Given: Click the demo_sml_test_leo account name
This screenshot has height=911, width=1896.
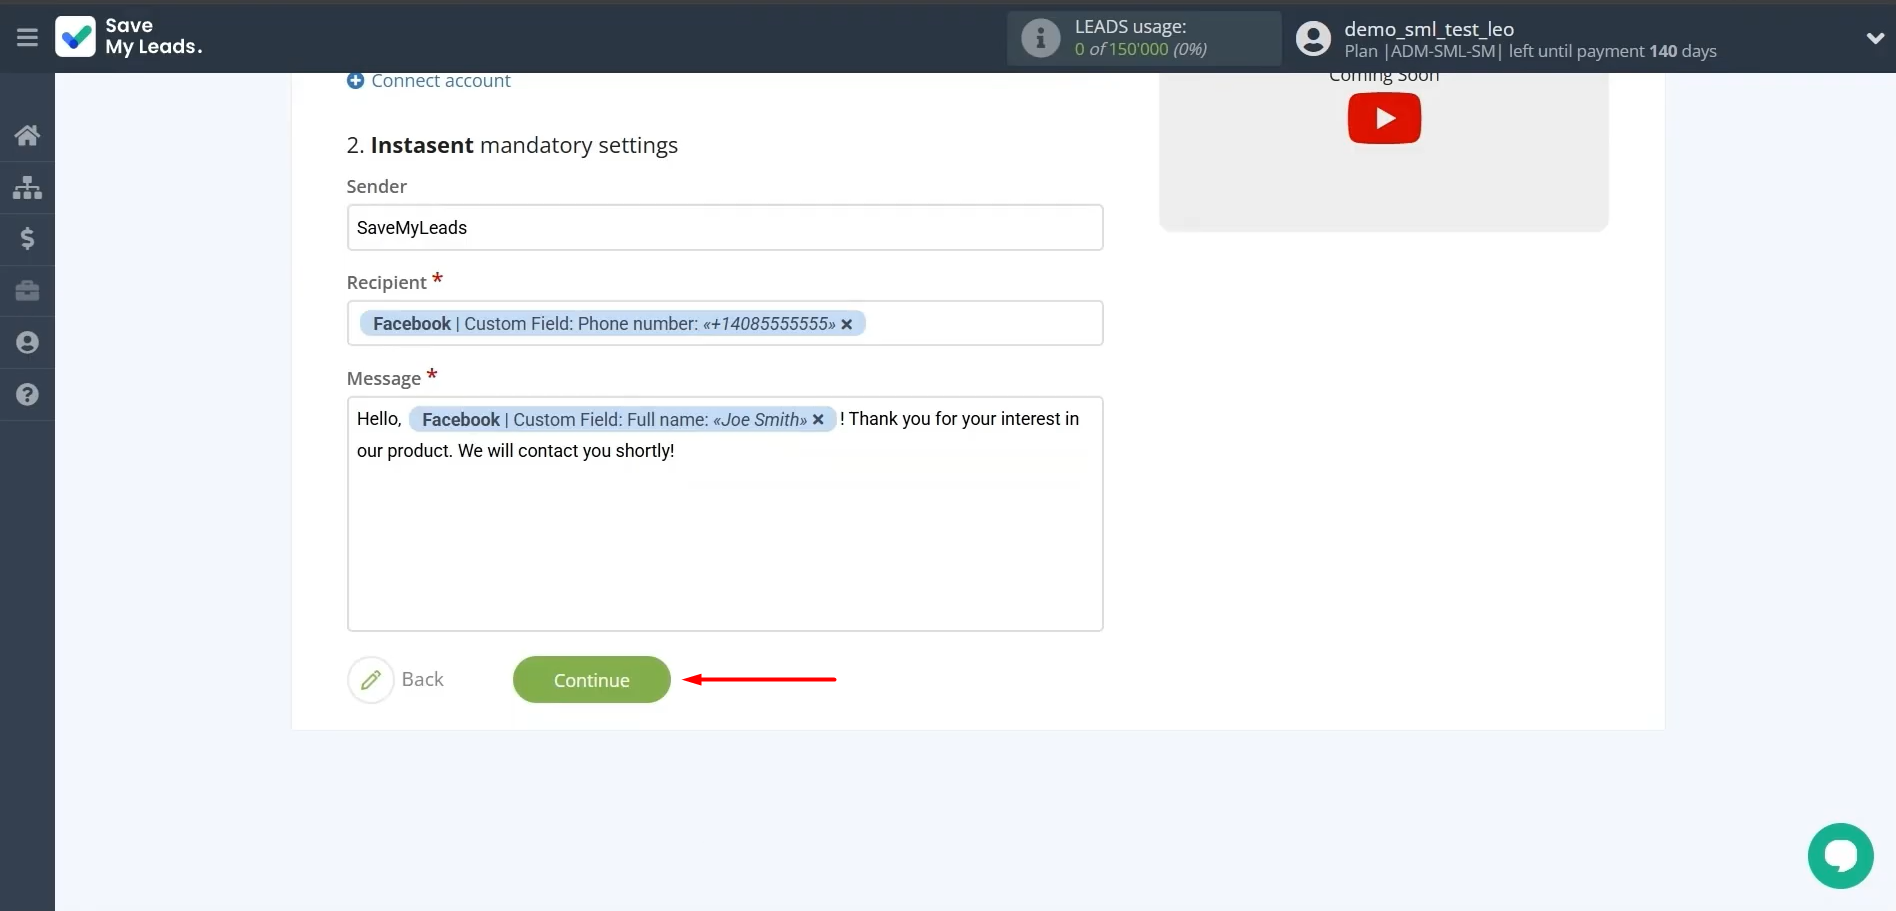Looking at the screenshot, I should pos(1429,29).
